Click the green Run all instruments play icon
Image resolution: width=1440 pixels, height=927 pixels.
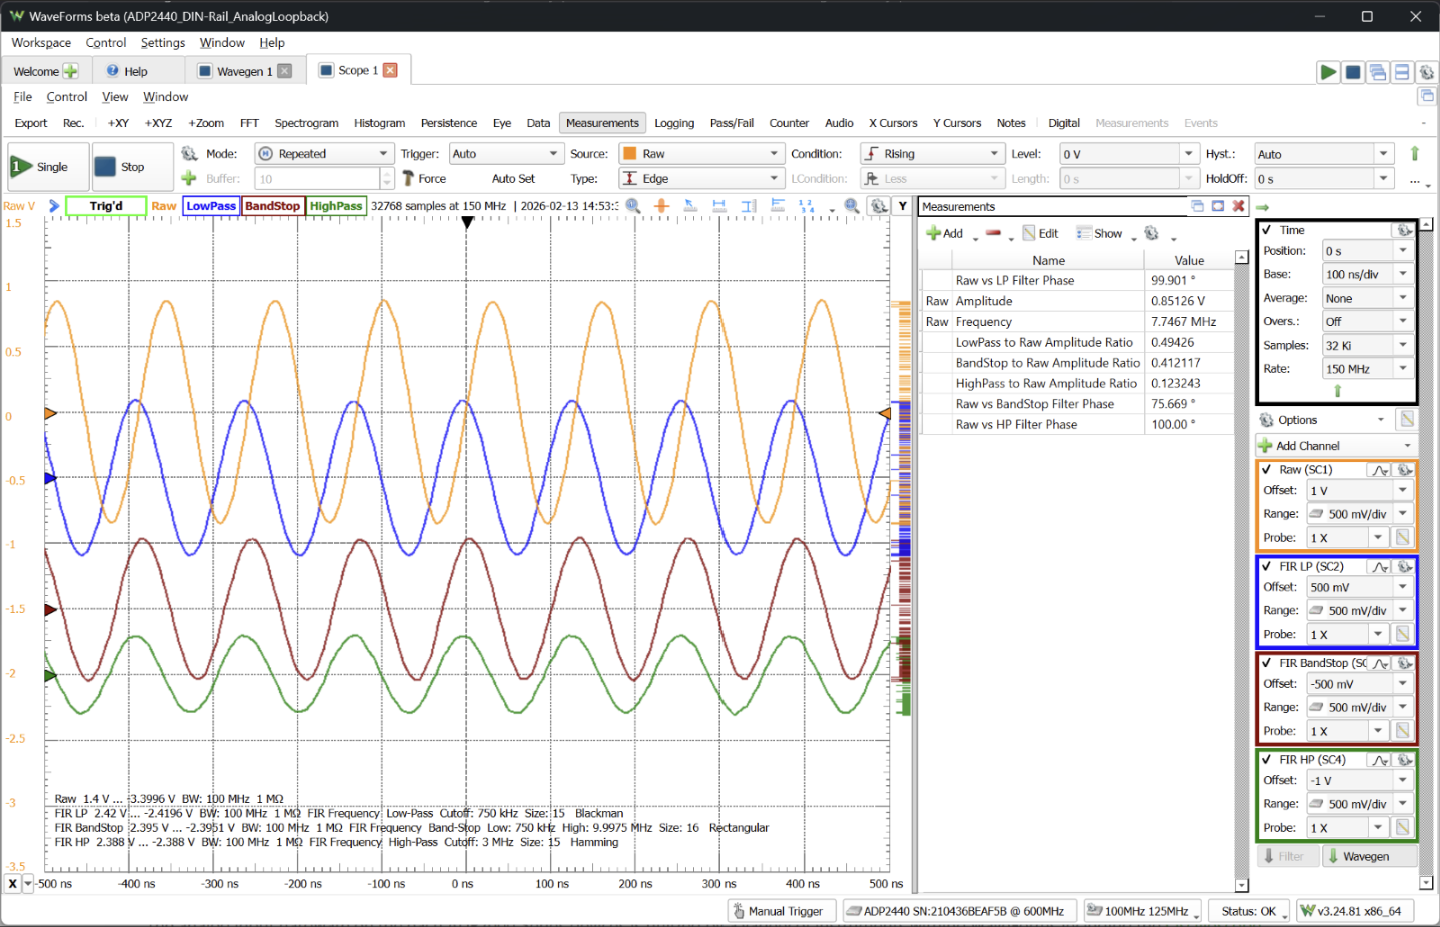(x=1328, y=72)
